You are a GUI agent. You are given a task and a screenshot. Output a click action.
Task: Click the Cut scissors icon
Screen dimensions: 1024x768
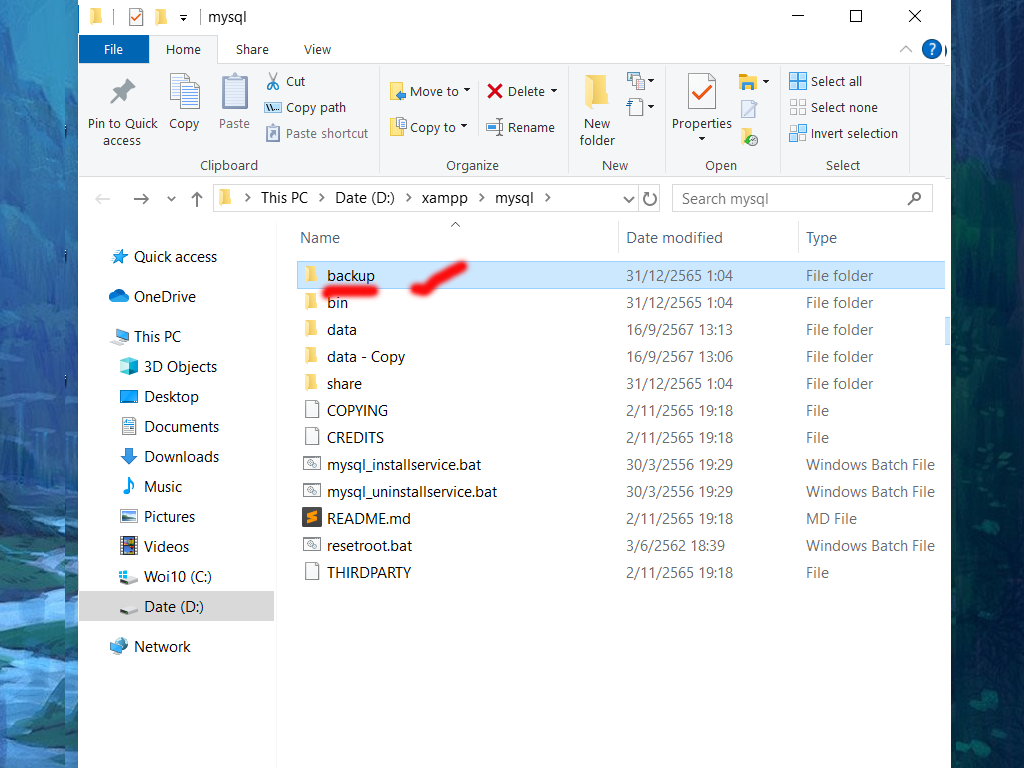click(x=273, y=81)
